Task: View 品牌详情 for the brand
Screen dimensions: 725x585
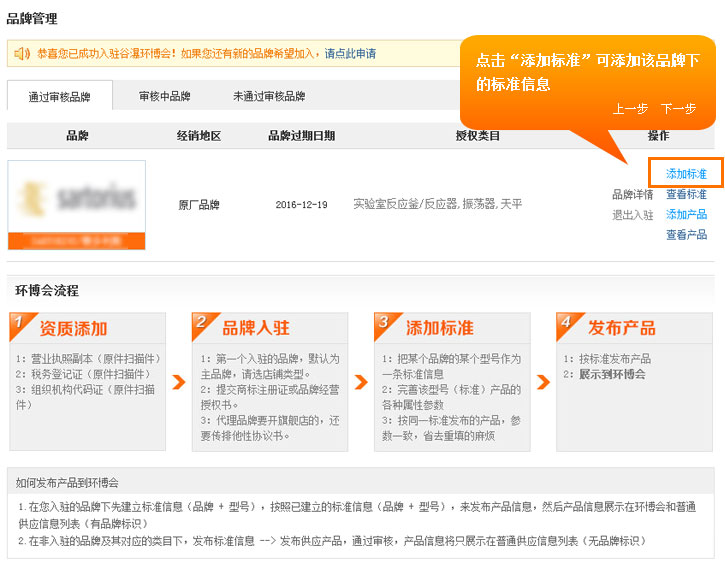Action: coord(632,194)
